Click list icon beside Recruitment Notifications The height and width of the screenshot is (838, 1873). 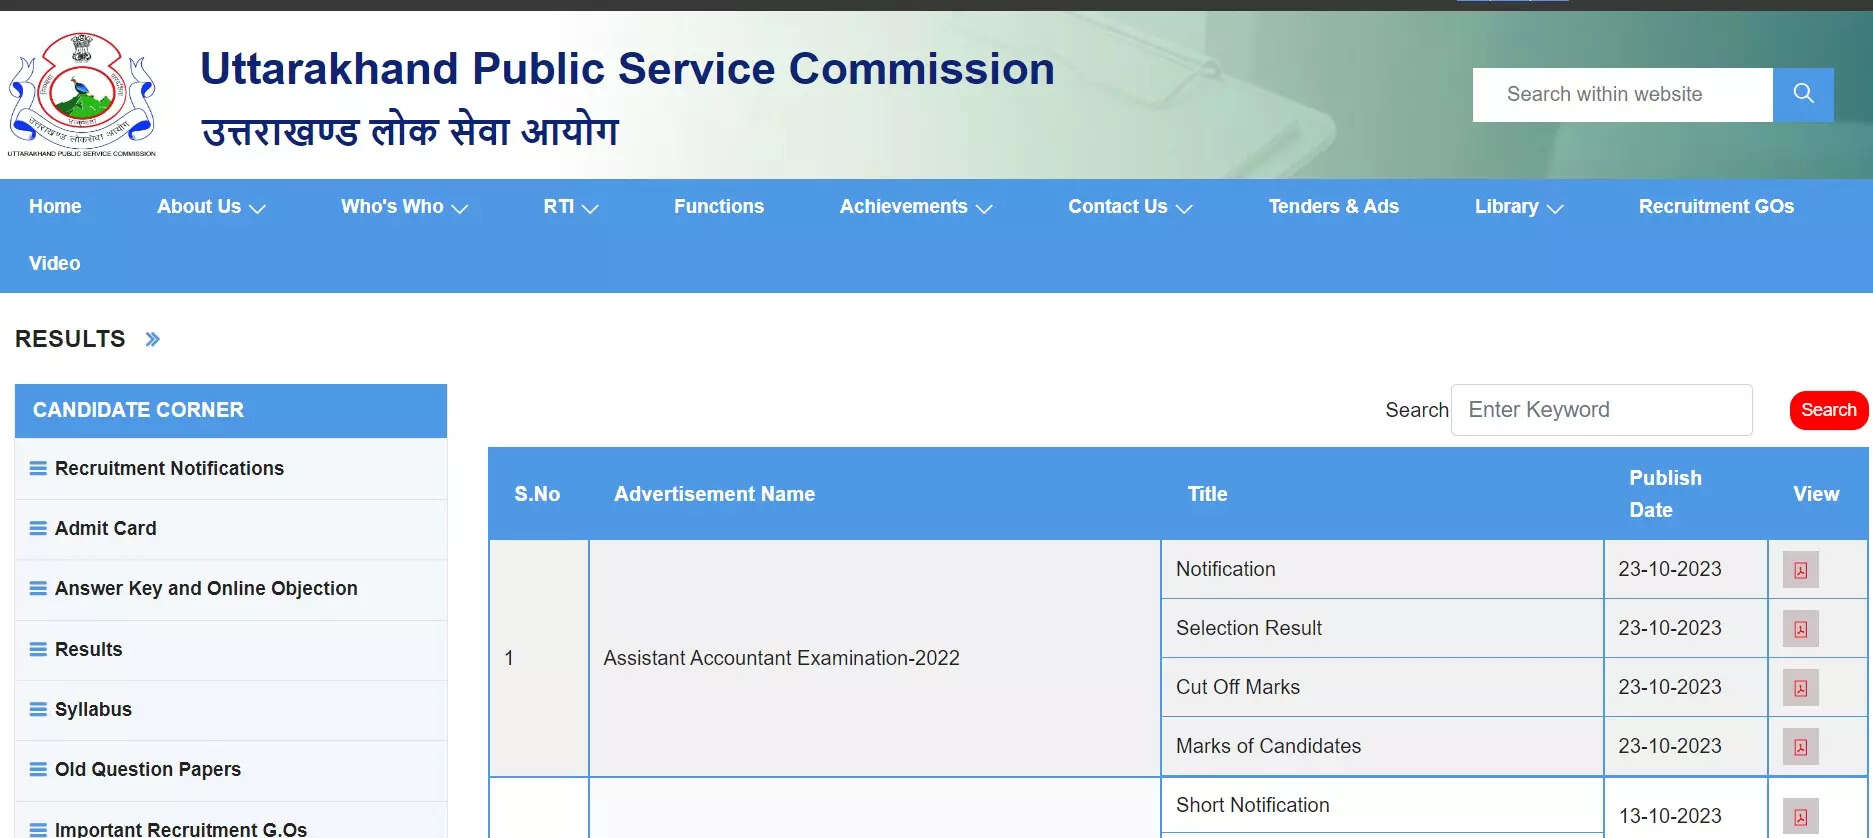pyautogui.click(x=38, y=468)
